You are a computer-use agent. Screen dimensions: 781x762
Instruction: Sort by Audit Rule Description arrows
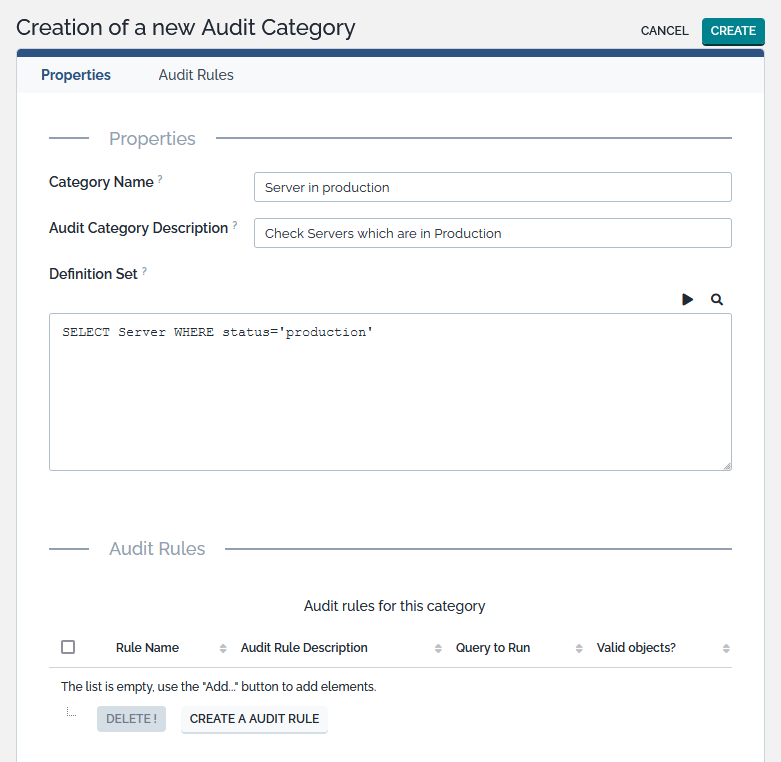point(438,648)
